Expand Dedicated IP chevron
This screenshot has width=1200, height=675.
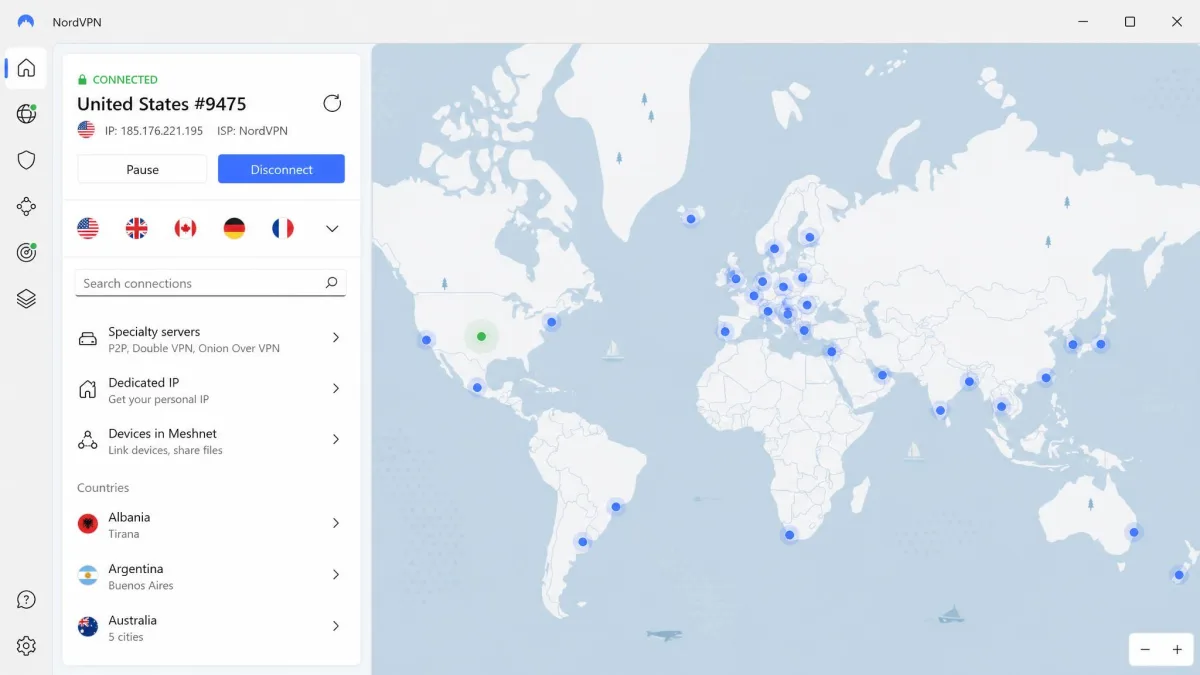[336, 389]
